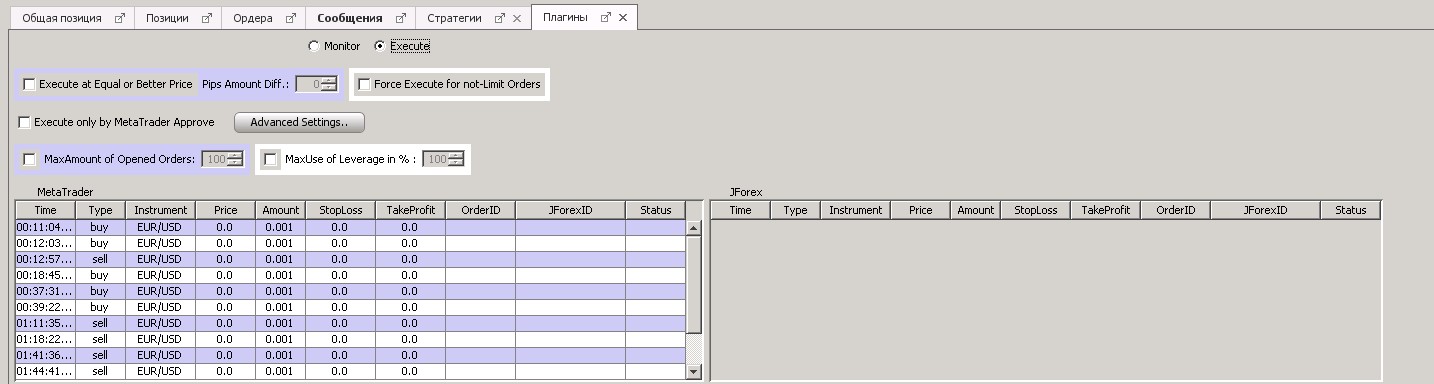This screenshot has height=384, width=1434.
Task: Select the 00:12:57 sell order row
Action: click(x=351, y=259)
